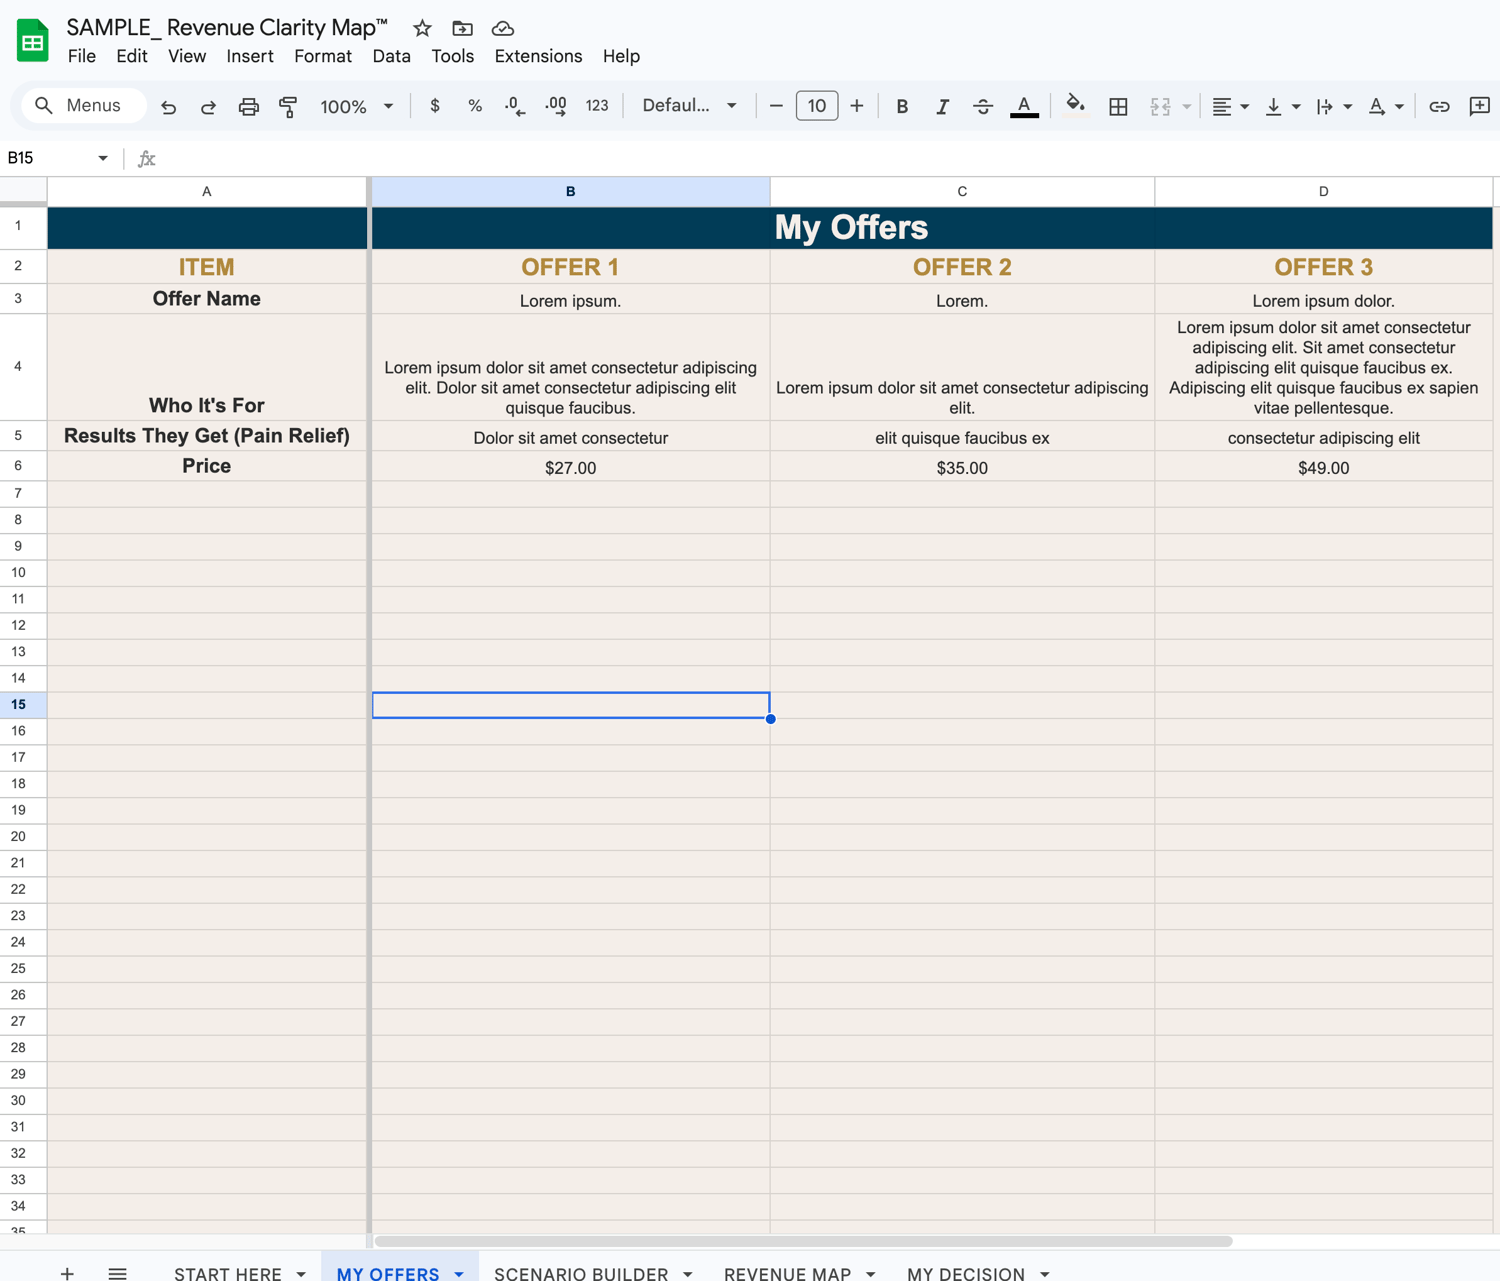Expand merge cells options arrow
Viewport: 1500px width, 1281px height.
coord(1187,106)
